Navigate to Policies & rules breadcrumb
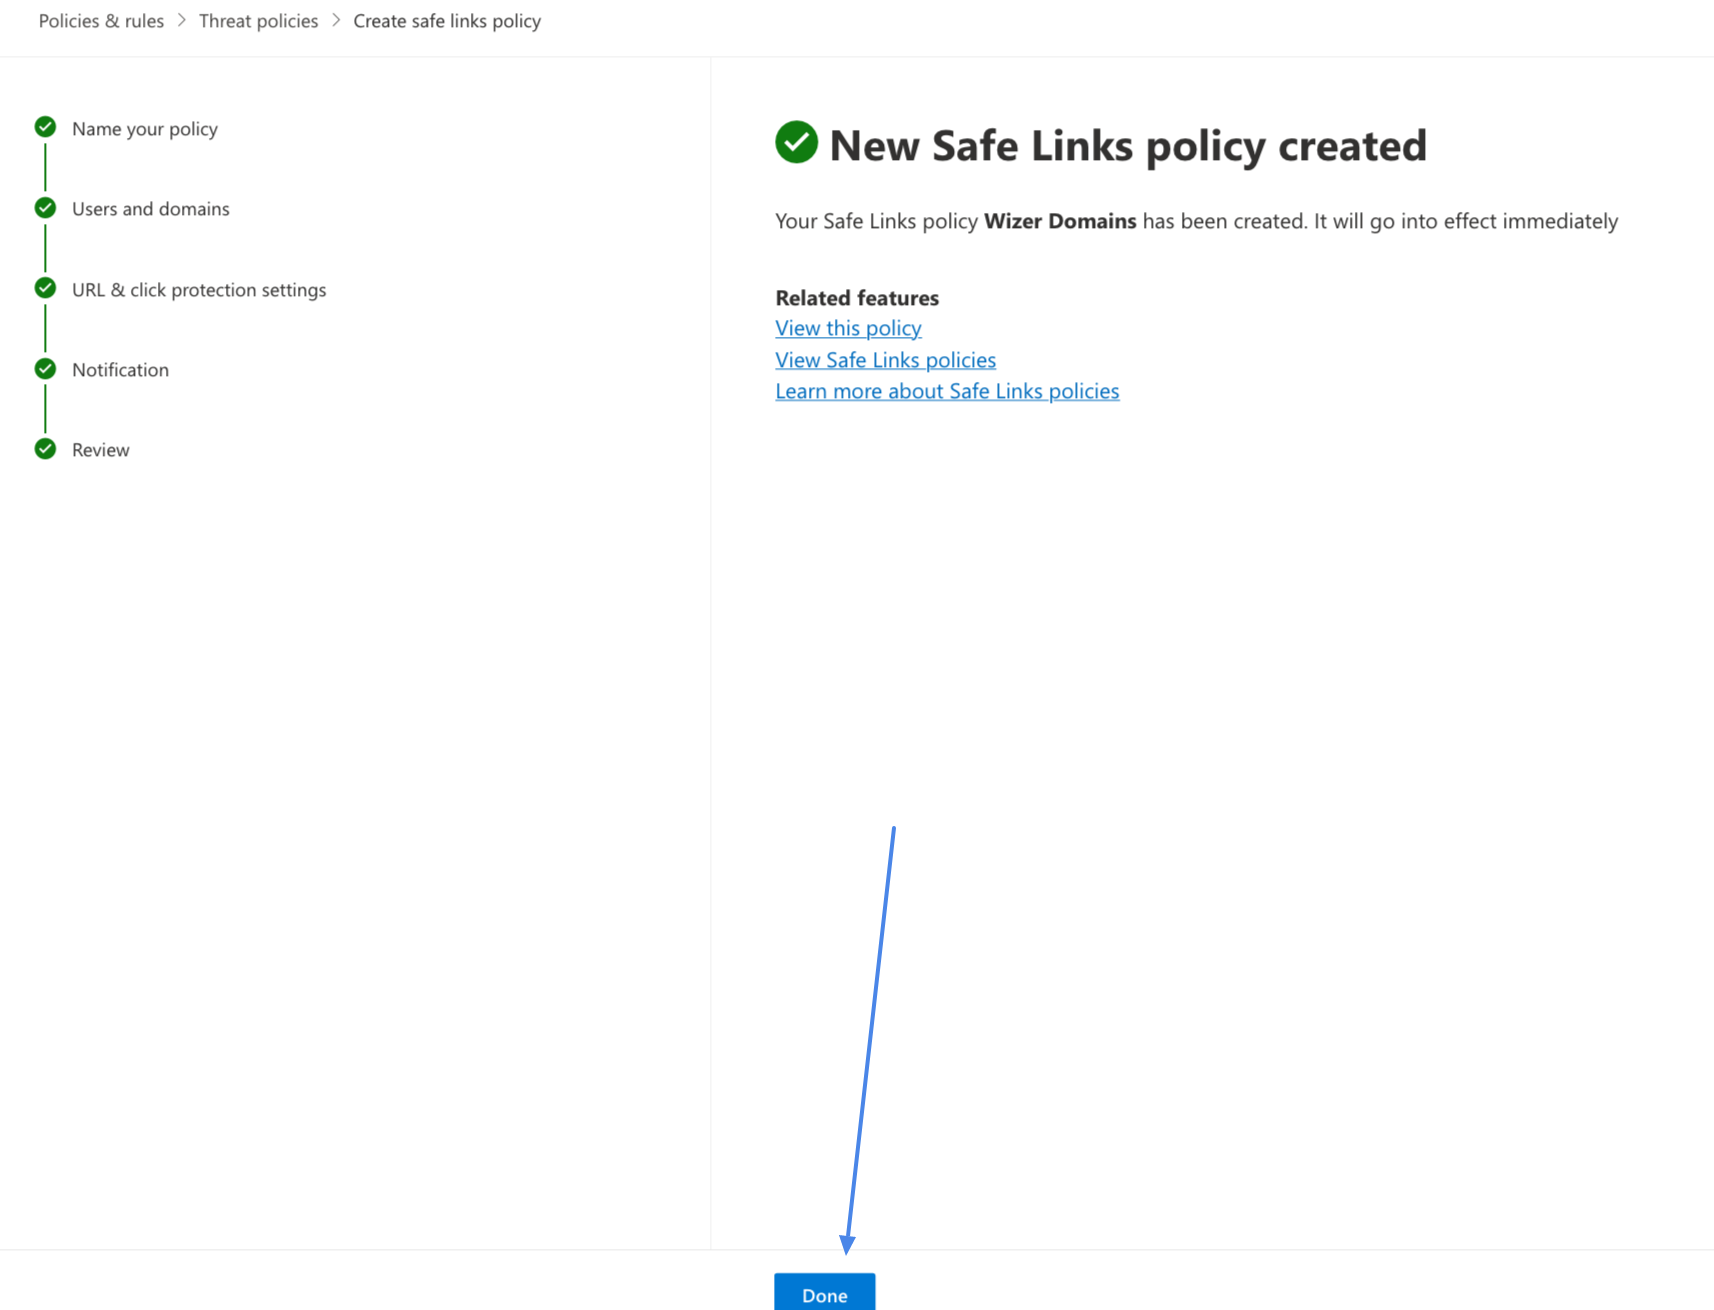Image resolution: width=1714 pixels, height=1310 pixels. click(100, 20)
